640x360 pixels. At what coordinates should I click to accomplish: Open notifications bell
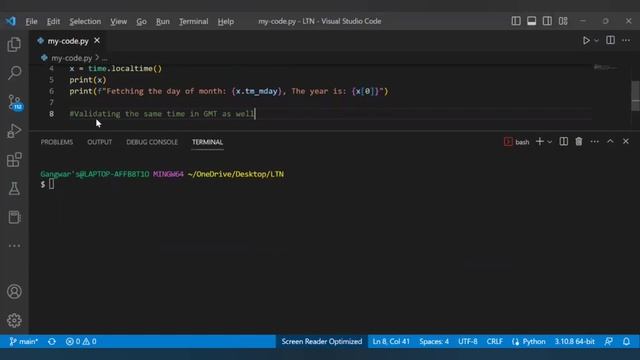[x=626, y=341]
